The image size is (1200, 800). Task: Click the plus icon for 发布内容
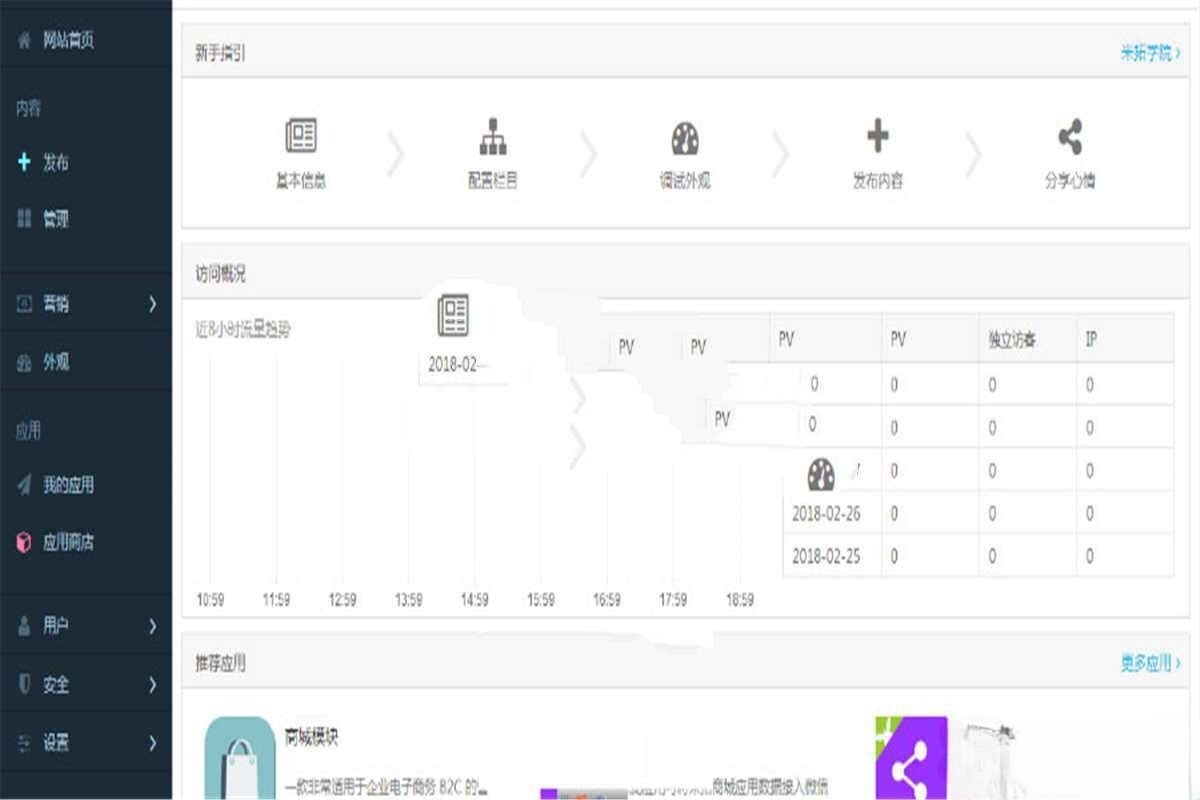(876, 138)
